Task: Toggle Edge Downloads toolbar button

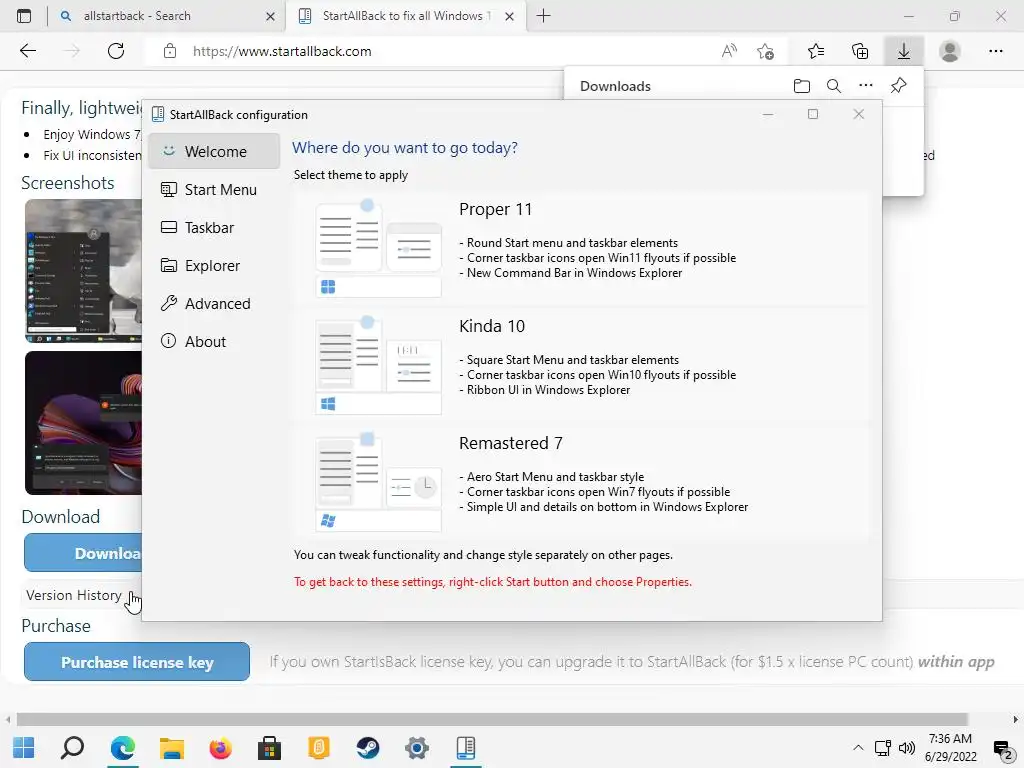Action: [904, 51]
